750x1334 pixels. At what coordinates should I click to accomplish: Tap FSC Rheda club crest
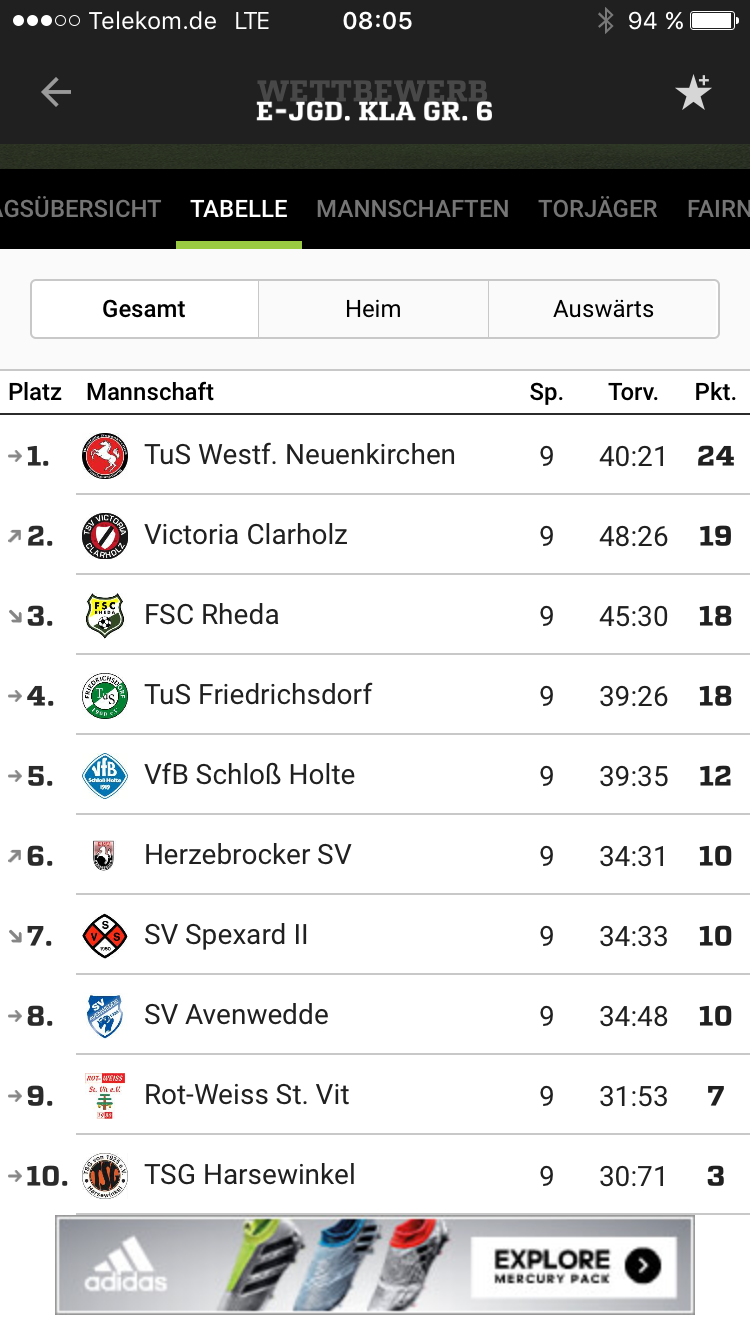coord(105,616)
